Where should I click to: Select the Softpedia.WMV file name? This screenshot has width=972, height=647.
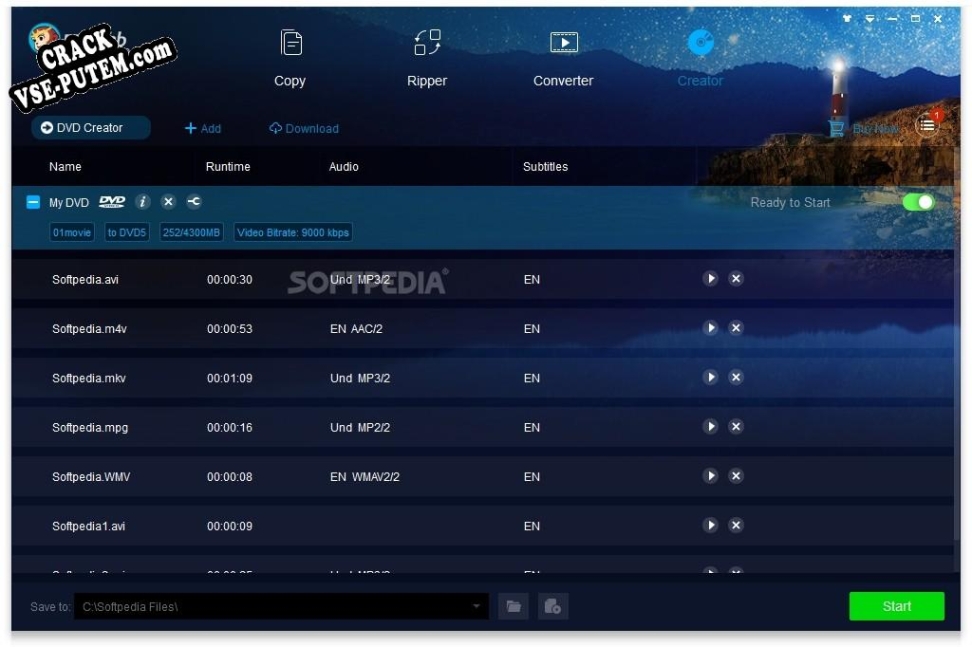[x=91, y=477]
